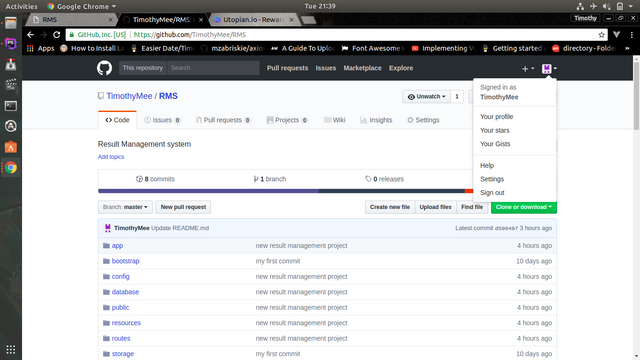Open system status menu arrow
Image resolution: width=640 pixels, height=360 pixels.
point(631,6)
